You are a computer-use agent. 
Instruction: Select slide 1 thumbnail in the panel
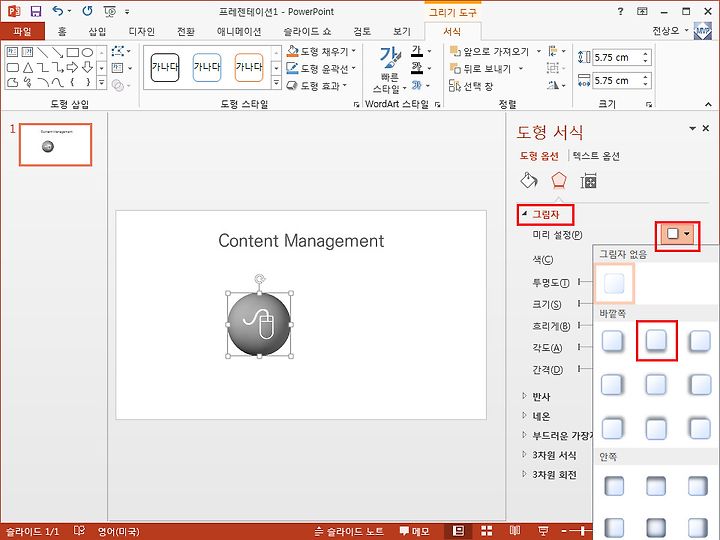[x=56, y=144]
